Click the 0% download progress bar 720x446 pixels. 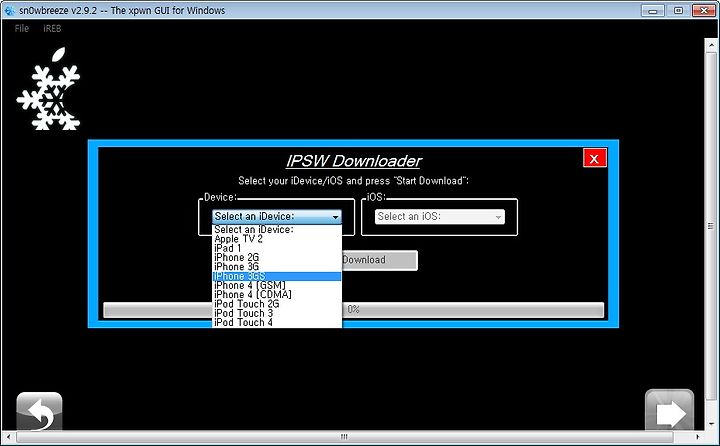coord(353,310)
